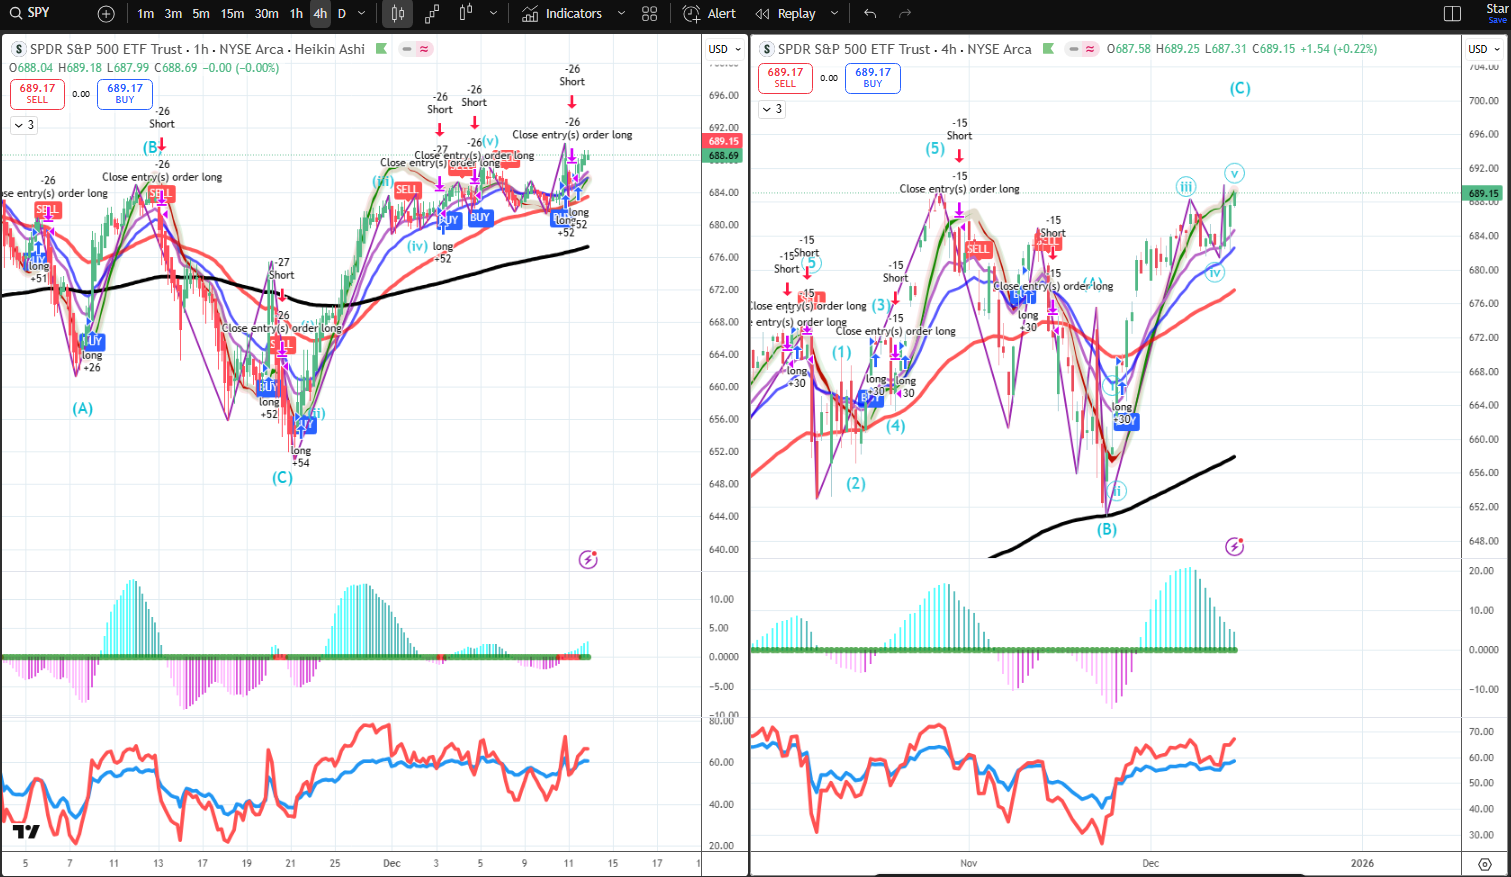Click the circled v wave label on 4h chart
Viewport: 1511px width, 877px height.
1235,173
